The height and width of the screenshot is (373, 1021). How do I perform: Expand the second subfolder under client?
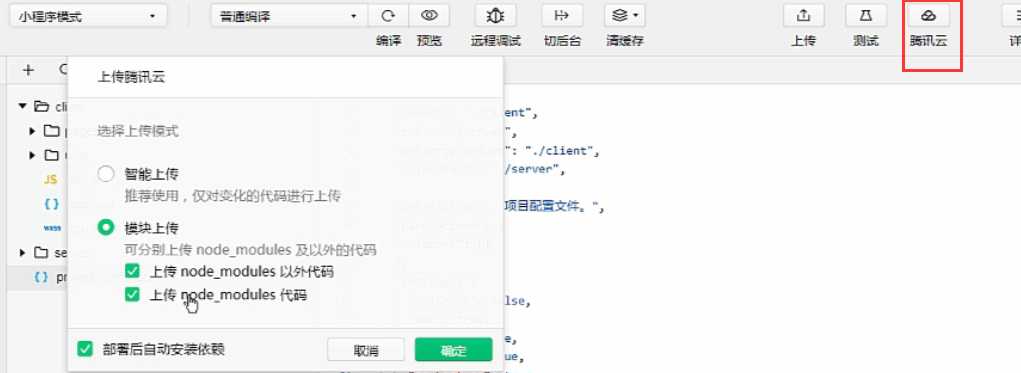tap(33, 155)
